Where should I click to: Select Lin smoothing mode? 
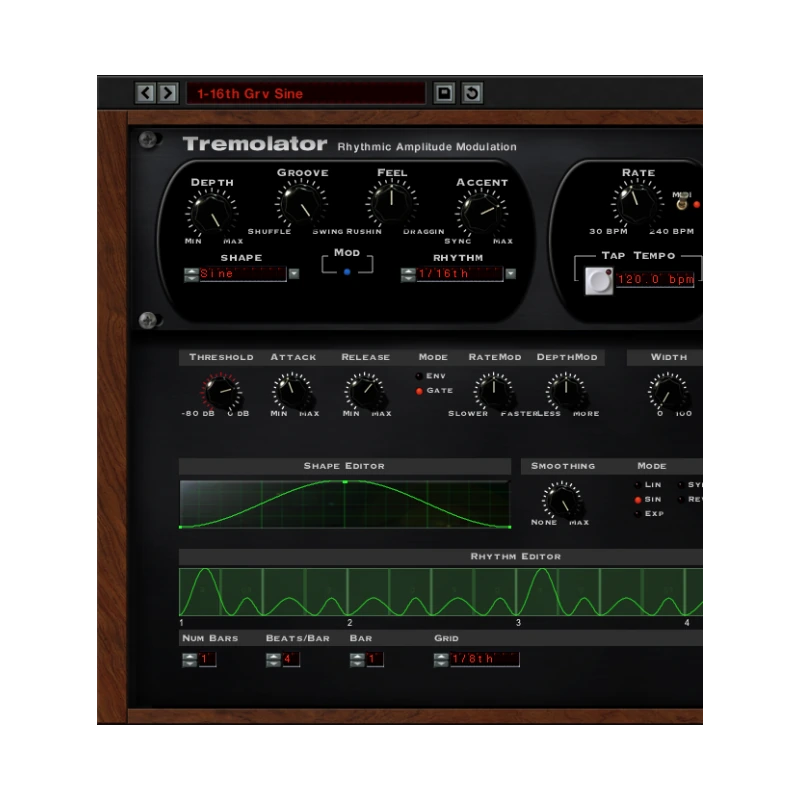pyautogui.click(x=638, y=485)
